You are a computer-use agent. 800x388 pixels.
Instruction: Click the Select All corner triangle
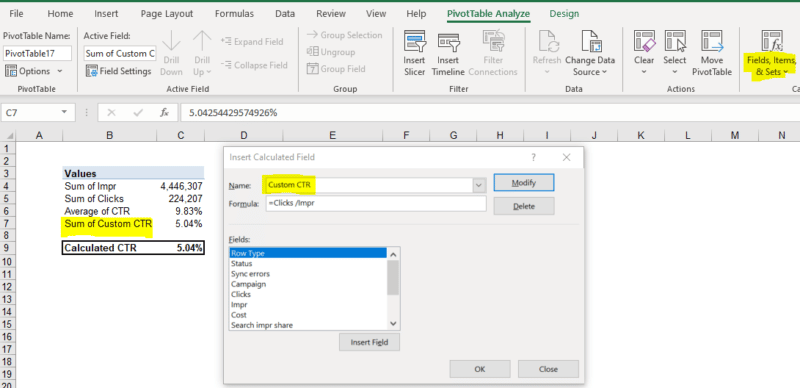coord(10,136)
